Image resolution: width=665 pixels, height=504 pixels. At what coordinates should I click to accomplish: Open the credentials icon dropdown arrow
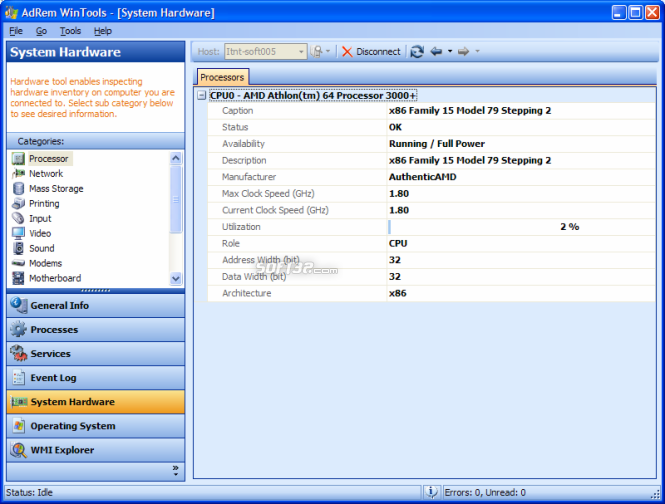328,51
